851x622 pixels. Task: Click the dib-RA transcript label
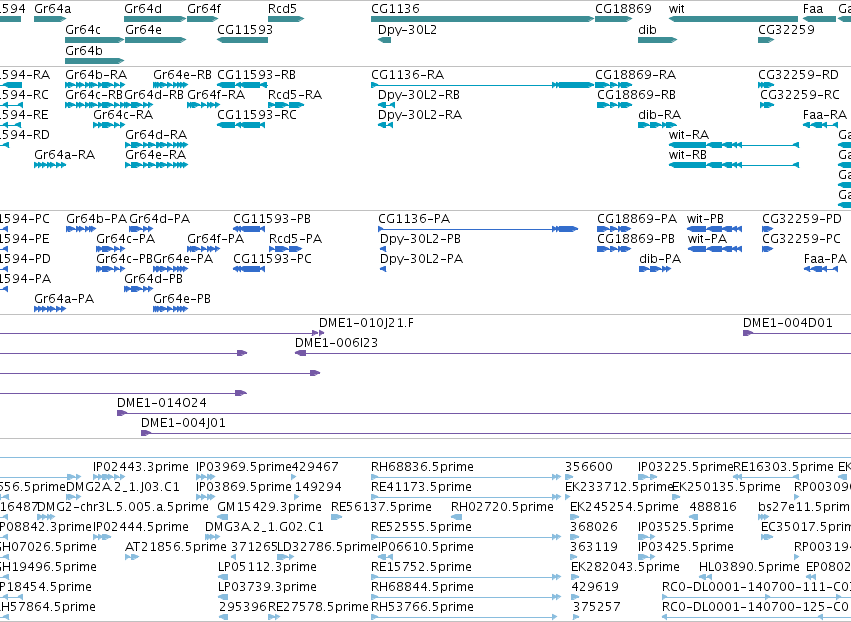(x=659, y=115)
